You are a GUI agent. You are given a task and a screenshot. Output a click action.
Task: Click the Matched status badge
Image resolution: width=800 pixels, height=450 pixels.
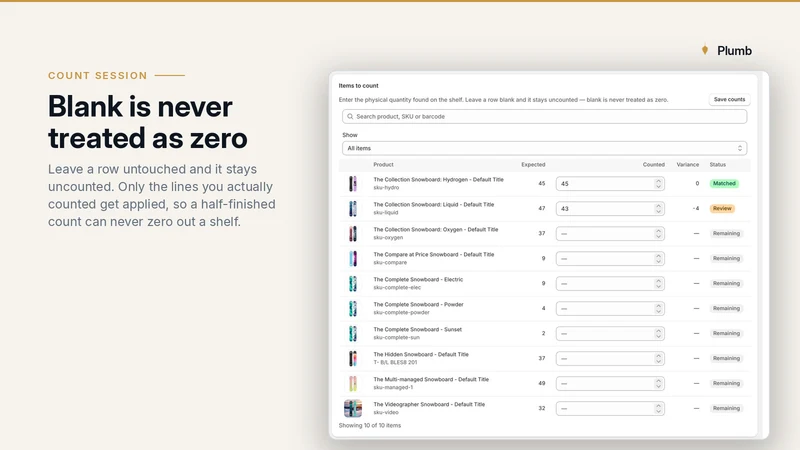pos(724,184)
